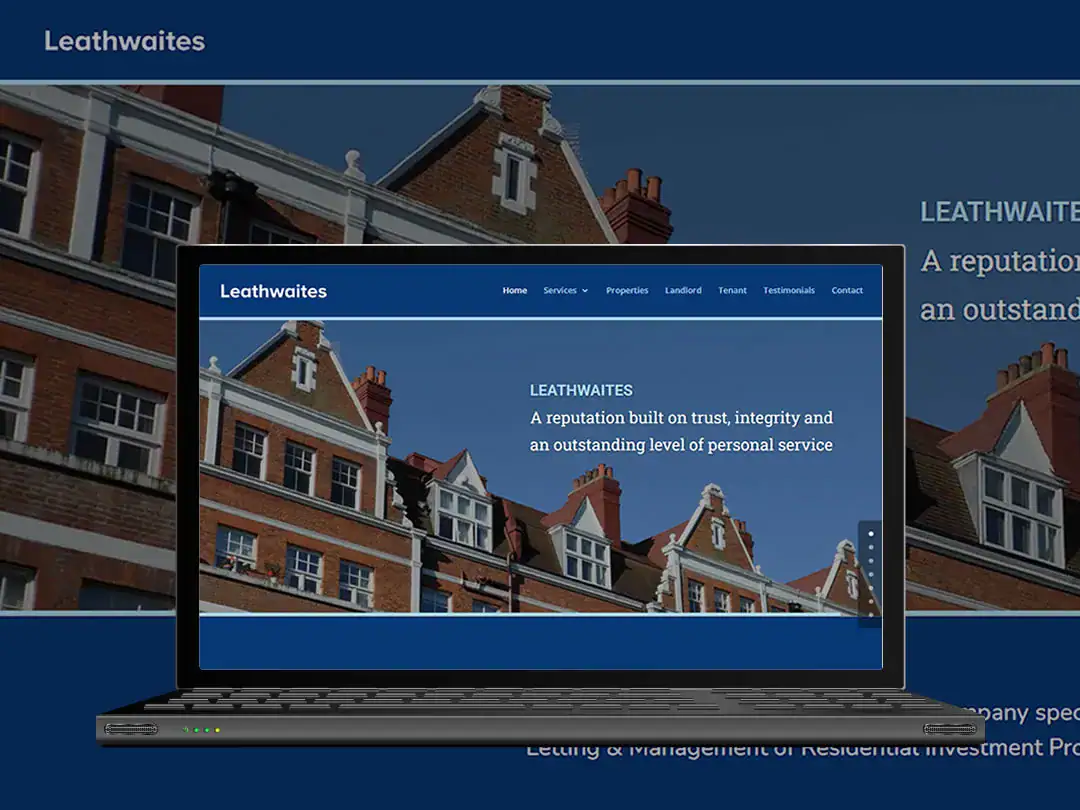Open the Home menu item

(514, 290)
